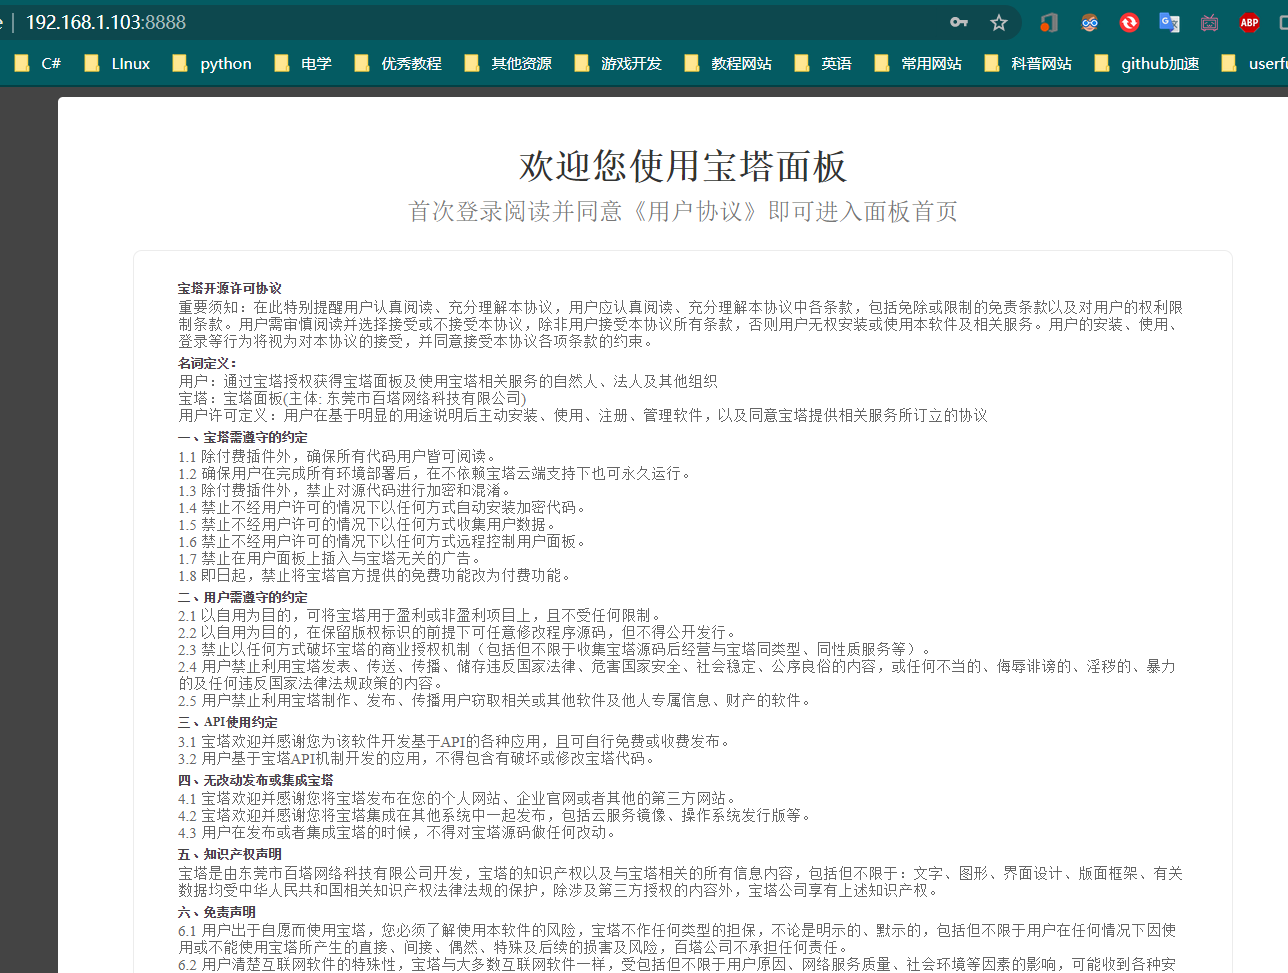Screen dimensions: 1288x973
Task: Click the line defining 宝塔面板 entity
Action: [352, 398]
